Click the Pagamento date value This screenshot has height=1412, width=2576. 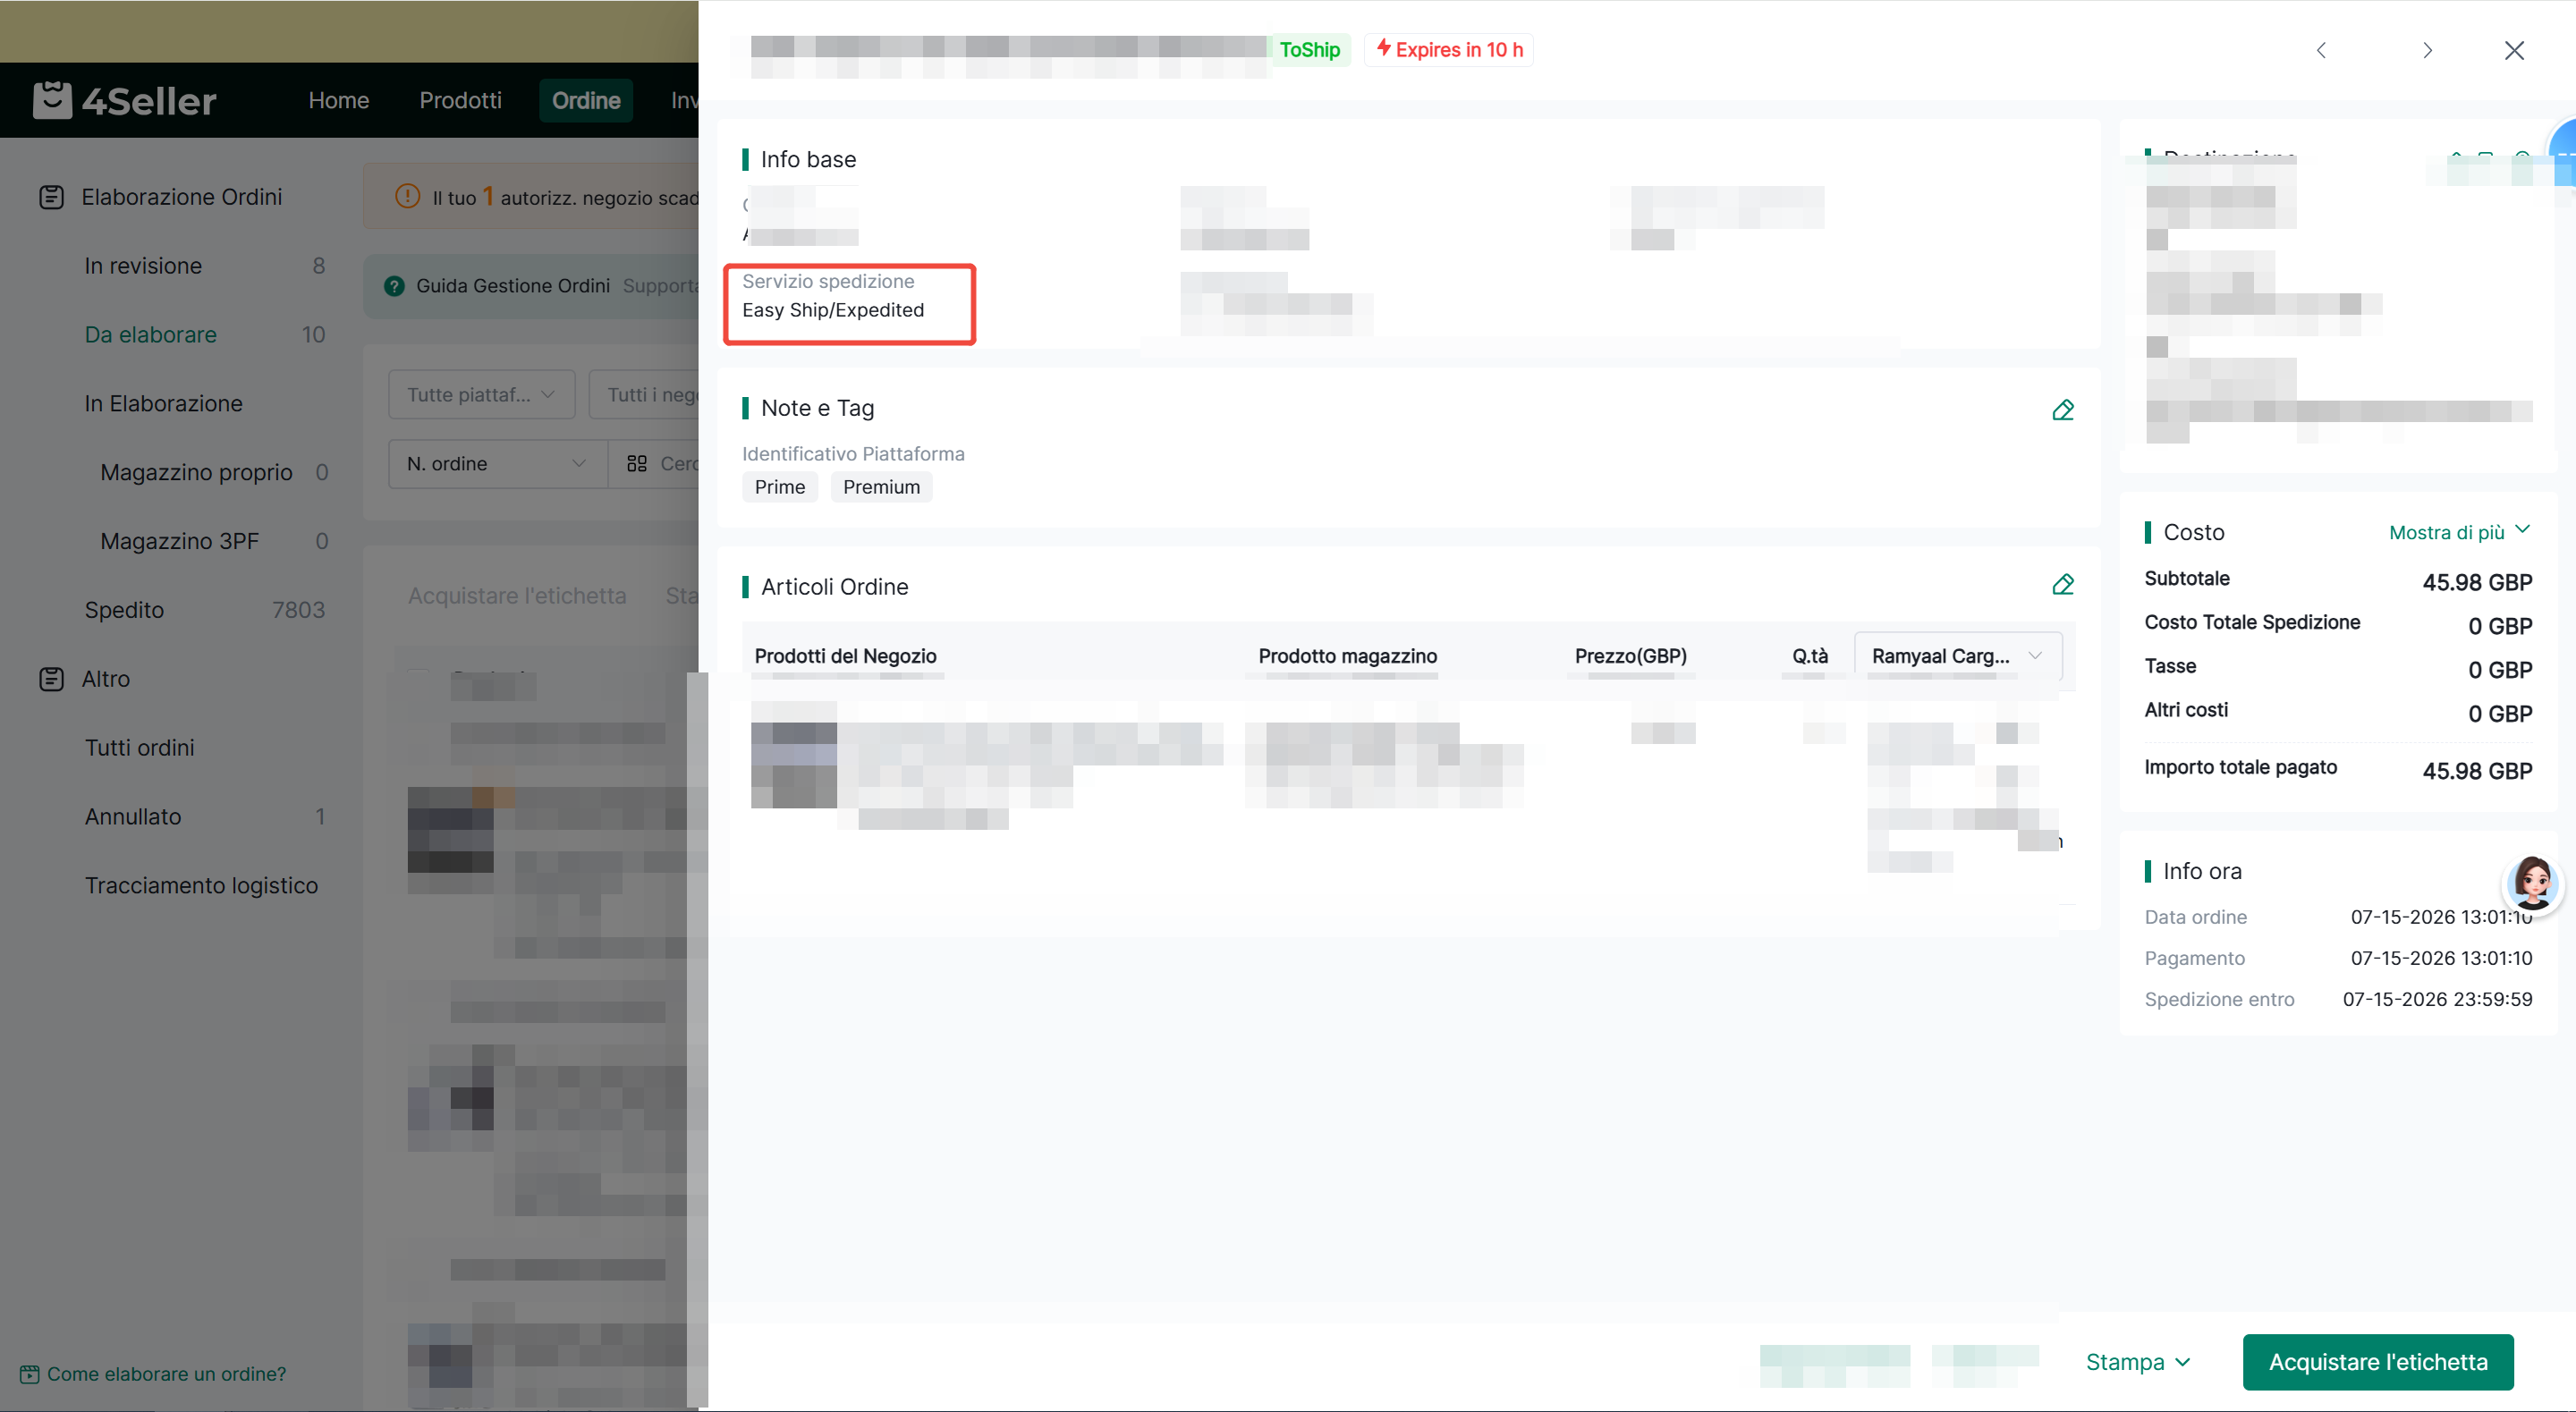[2441, 958]
